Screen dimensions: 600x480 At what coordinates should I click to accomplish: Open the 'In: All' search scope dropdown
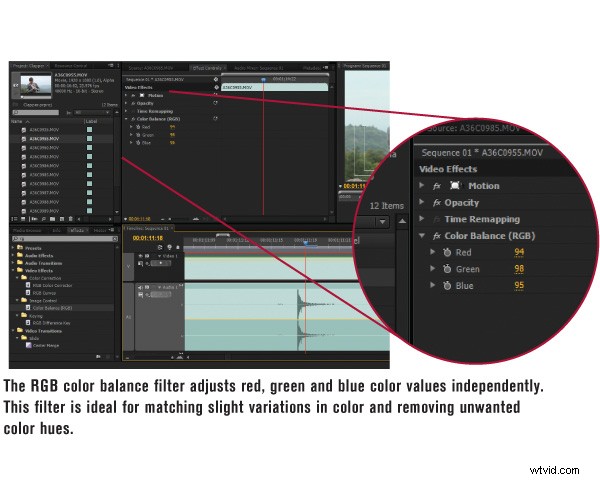[92, 113]
